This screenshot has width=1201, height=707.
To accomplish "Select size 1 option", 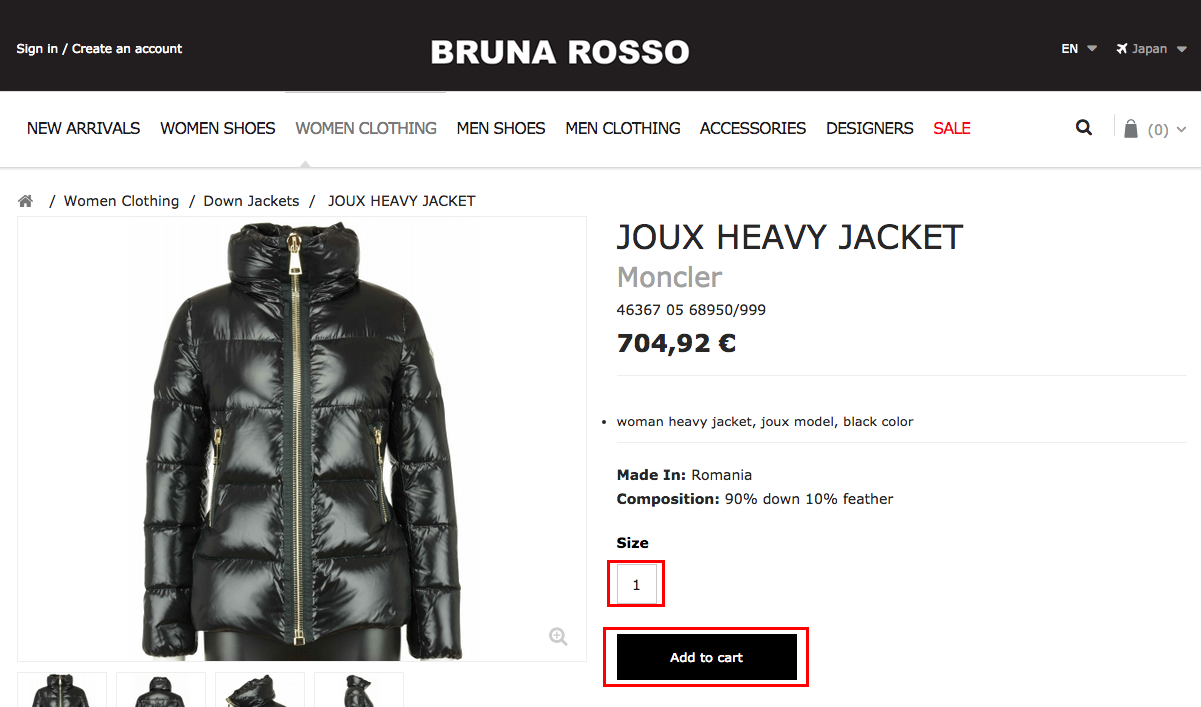I will (636, 584).
